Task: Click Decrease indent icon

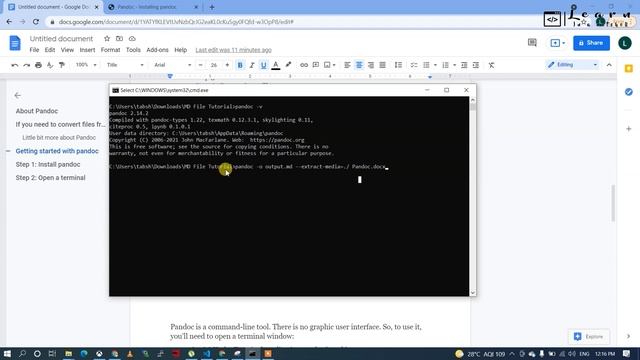Action: [464, 65]
